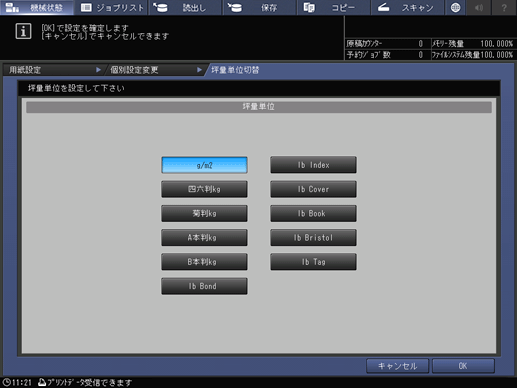Viewport: 517px width, 388px height.
Task: Select the lb Index weight unit
Action: click(313, 165)
